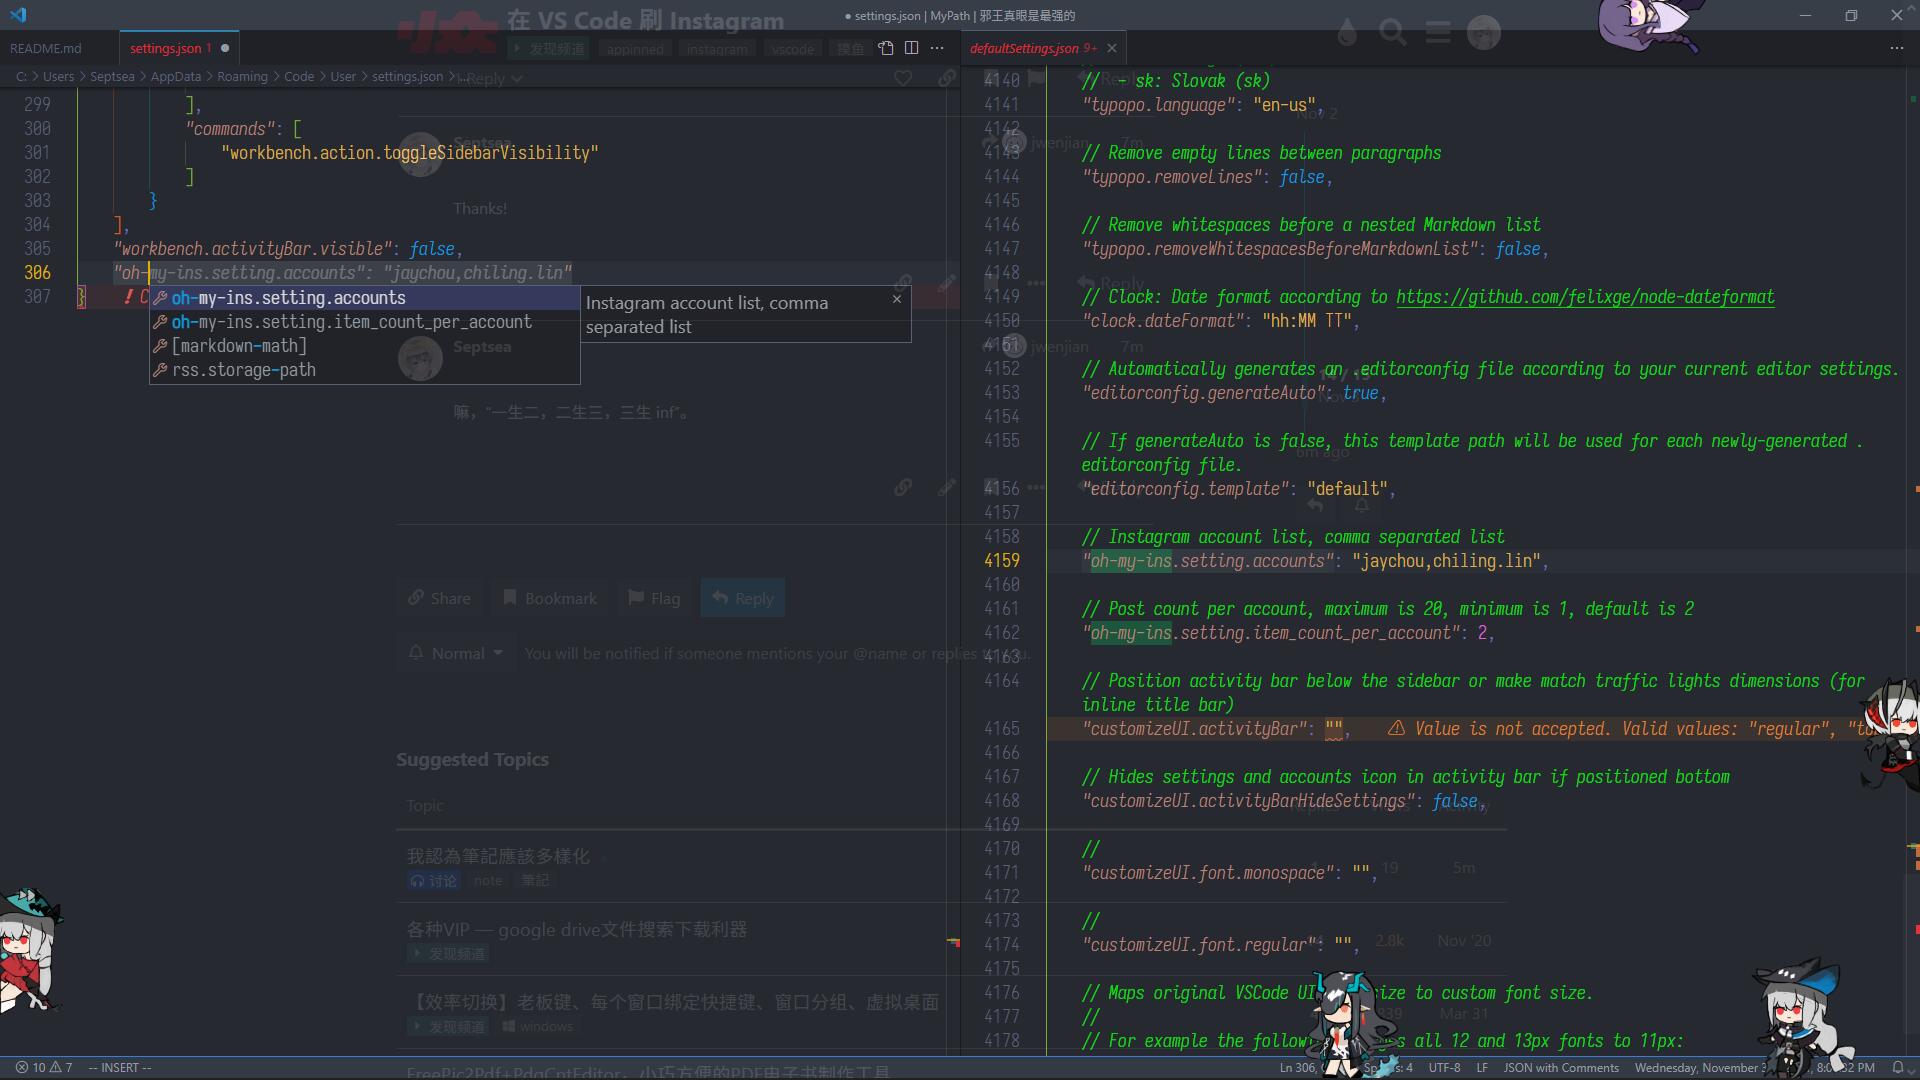Image resolution: width=1920 pixels, height=1080 pixels.
Task: Click the LF end-of-line indicator
Action: coord(1482,1067)
